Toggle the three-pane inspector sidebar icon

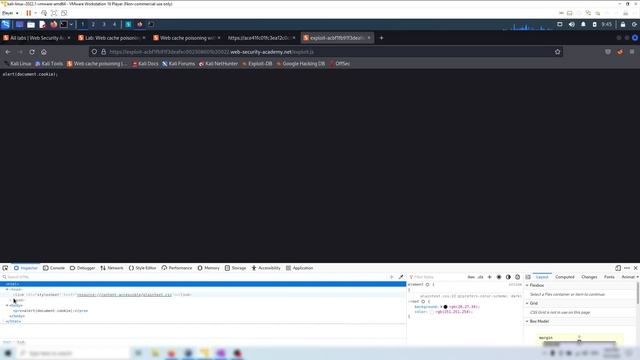point(528,277)
